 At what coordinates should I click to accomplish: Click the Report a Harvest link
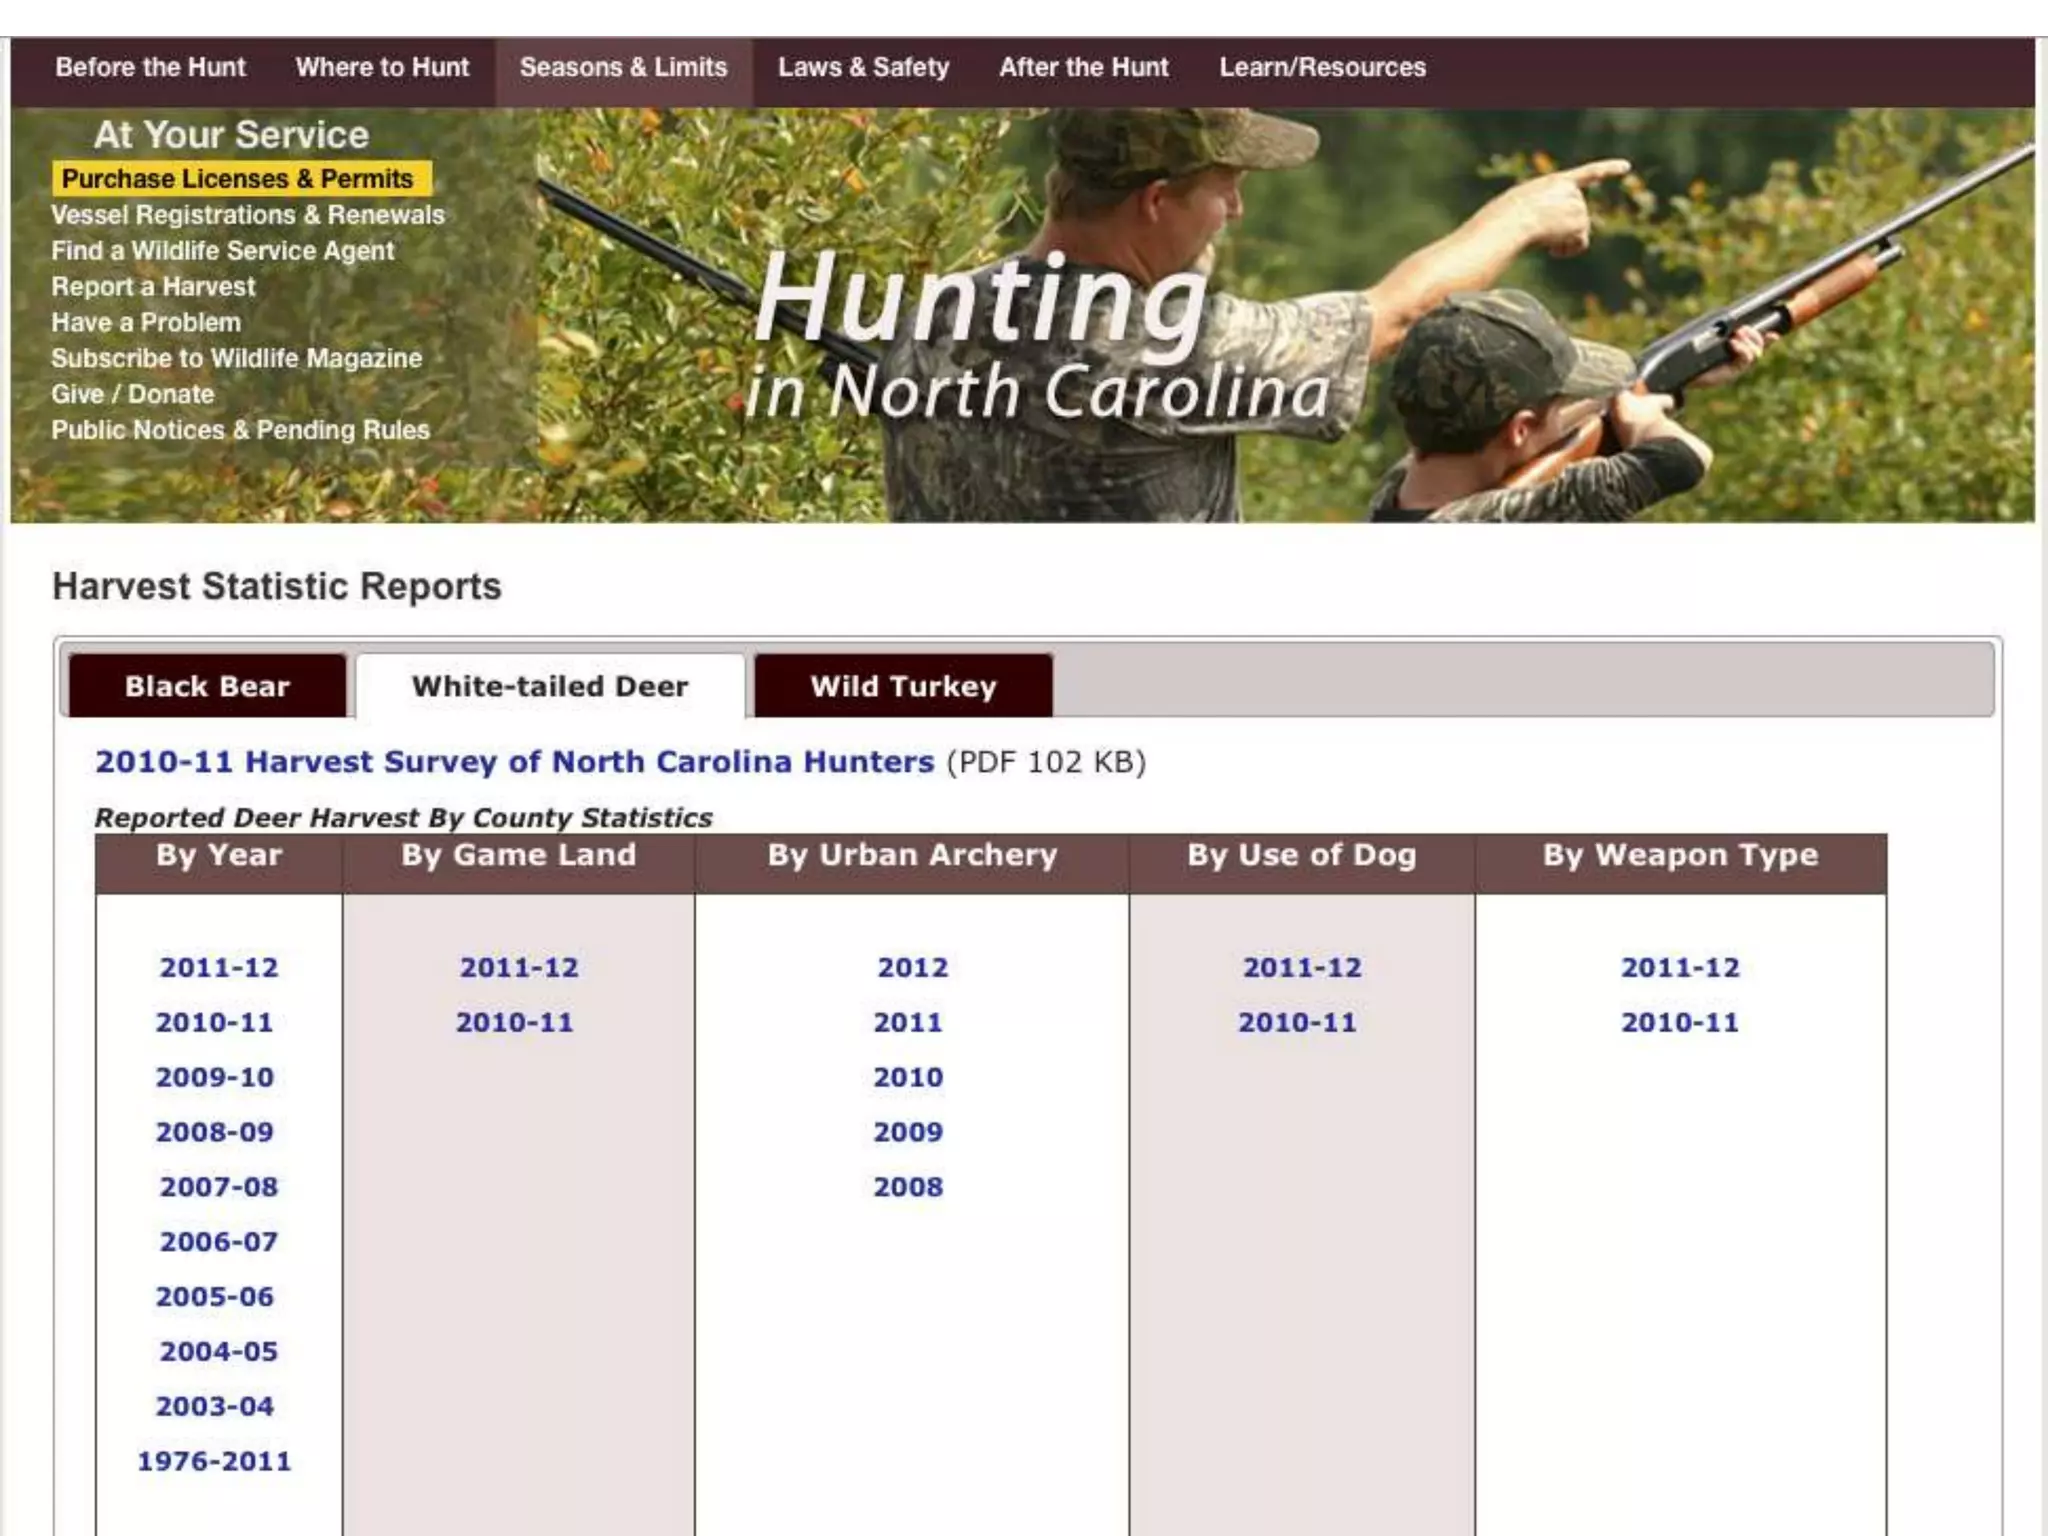click(154, 287)
